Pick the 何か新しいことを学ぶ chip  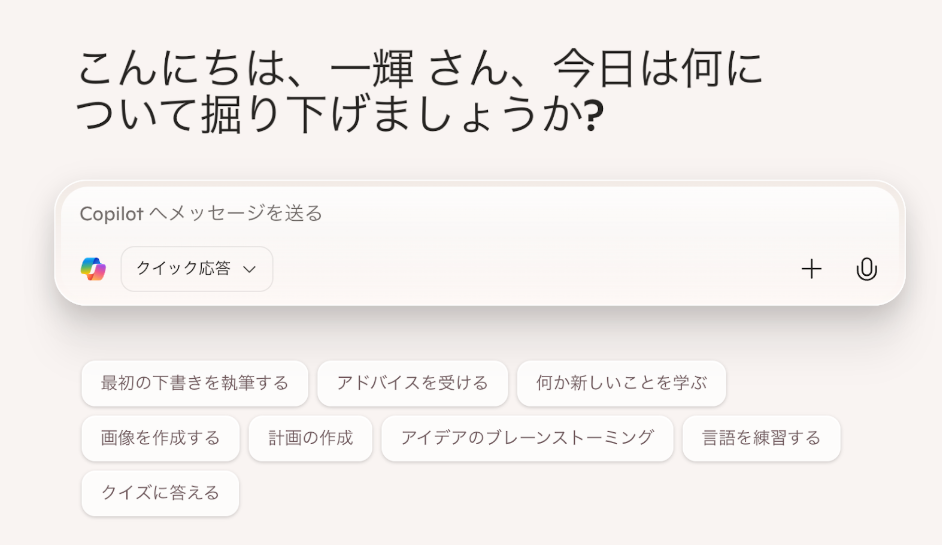[x=621, y=383]
